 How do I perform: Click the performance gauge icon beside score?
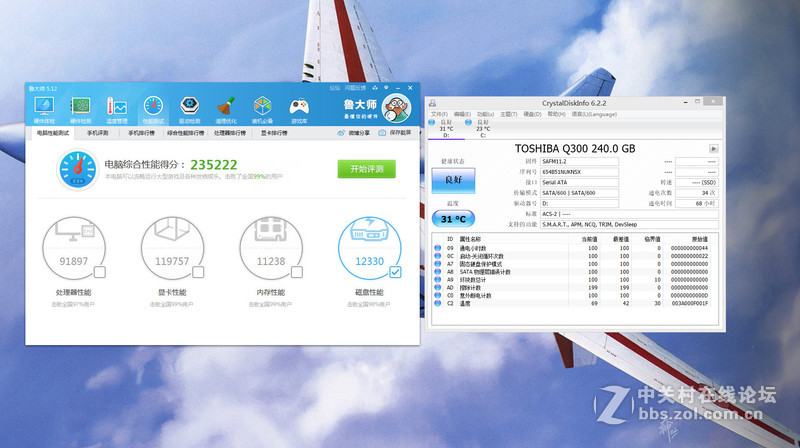[78, 169]
